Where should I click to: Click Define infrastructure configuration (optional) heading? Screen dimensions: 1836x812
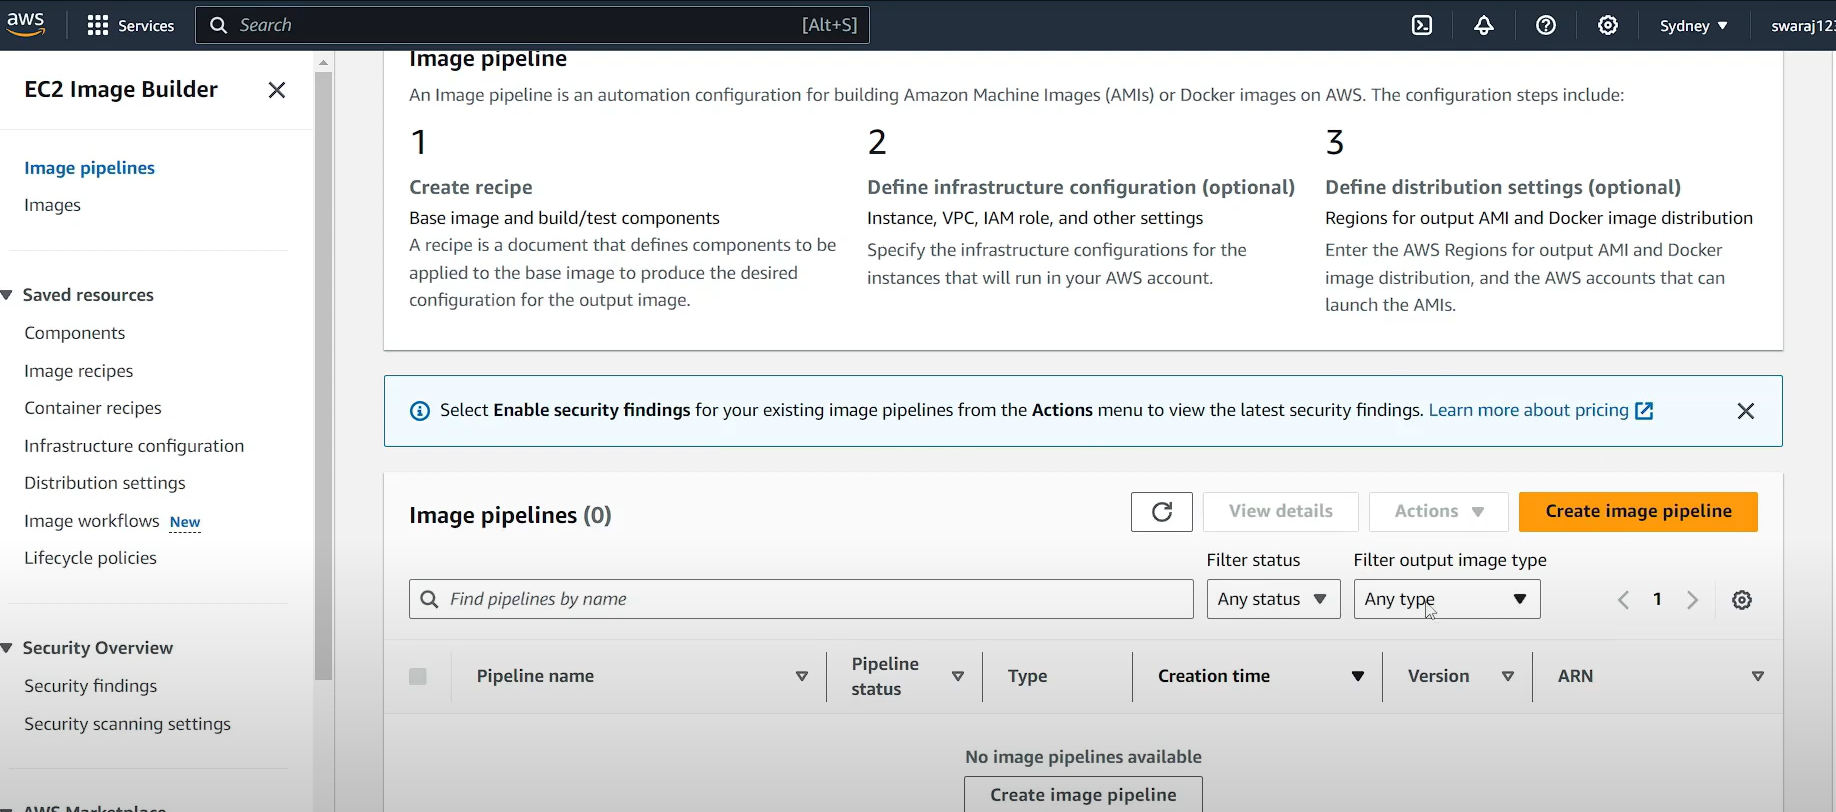[x=1081, y=187]
